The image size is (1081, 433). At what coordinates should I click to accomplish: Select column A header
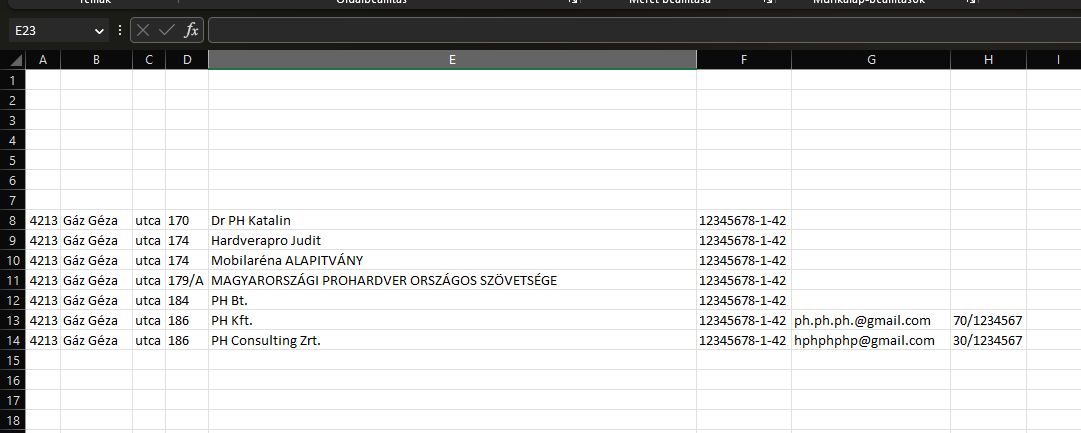point(43,60)
